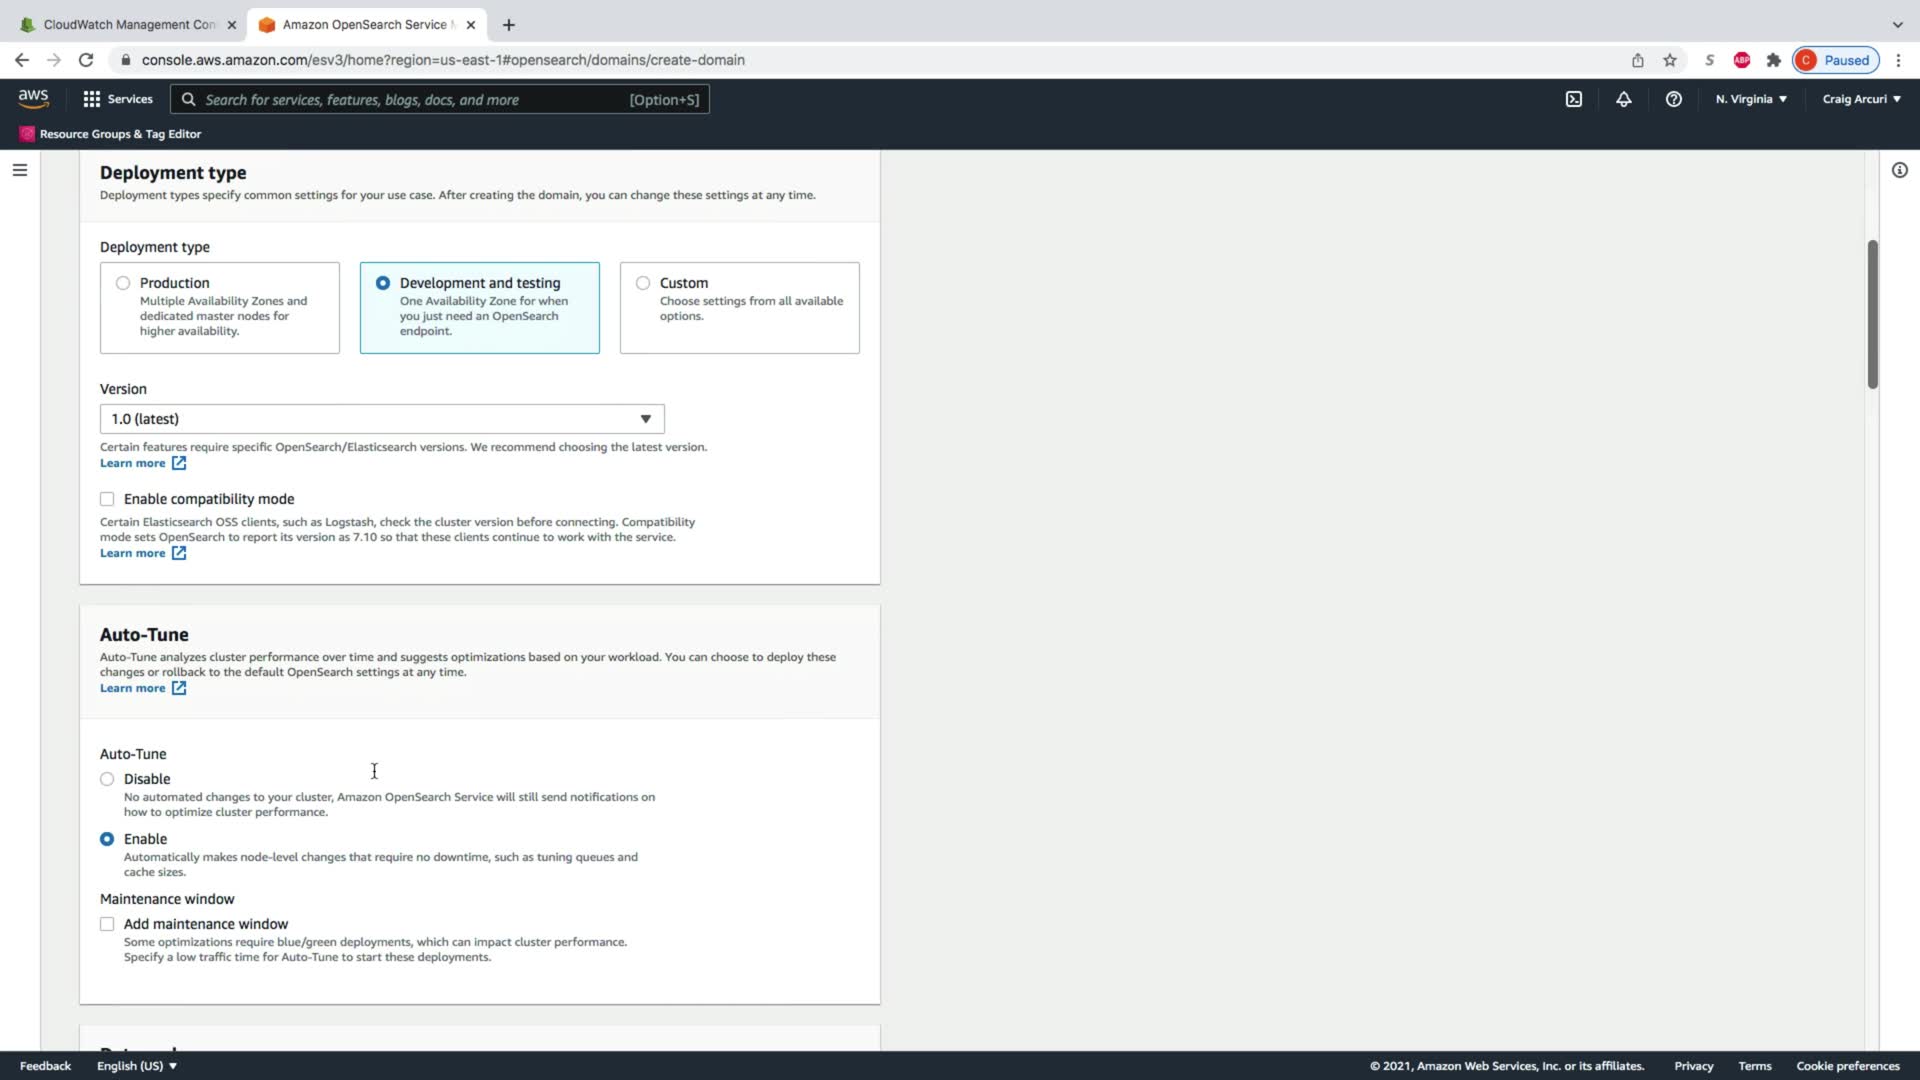Enable compatibility mode checkbox
This screenshot has height=1080, width=1920.
[107, 499]
